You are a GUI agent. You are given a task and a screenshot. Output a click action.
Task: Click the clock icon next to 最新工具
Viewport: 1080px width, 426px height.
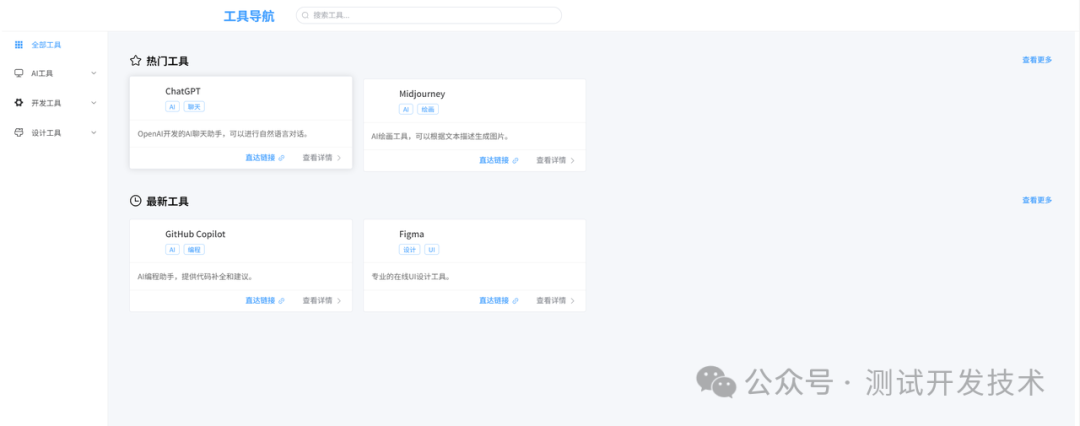(136, 201)
